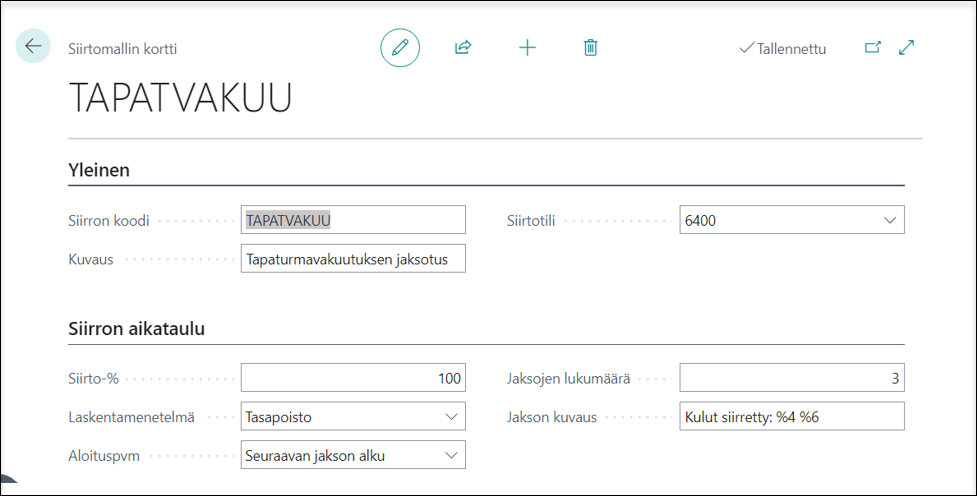This screenshot has height=496, width=977.
Task: Open the share icon menu
Action: click(x=463, y=47)
